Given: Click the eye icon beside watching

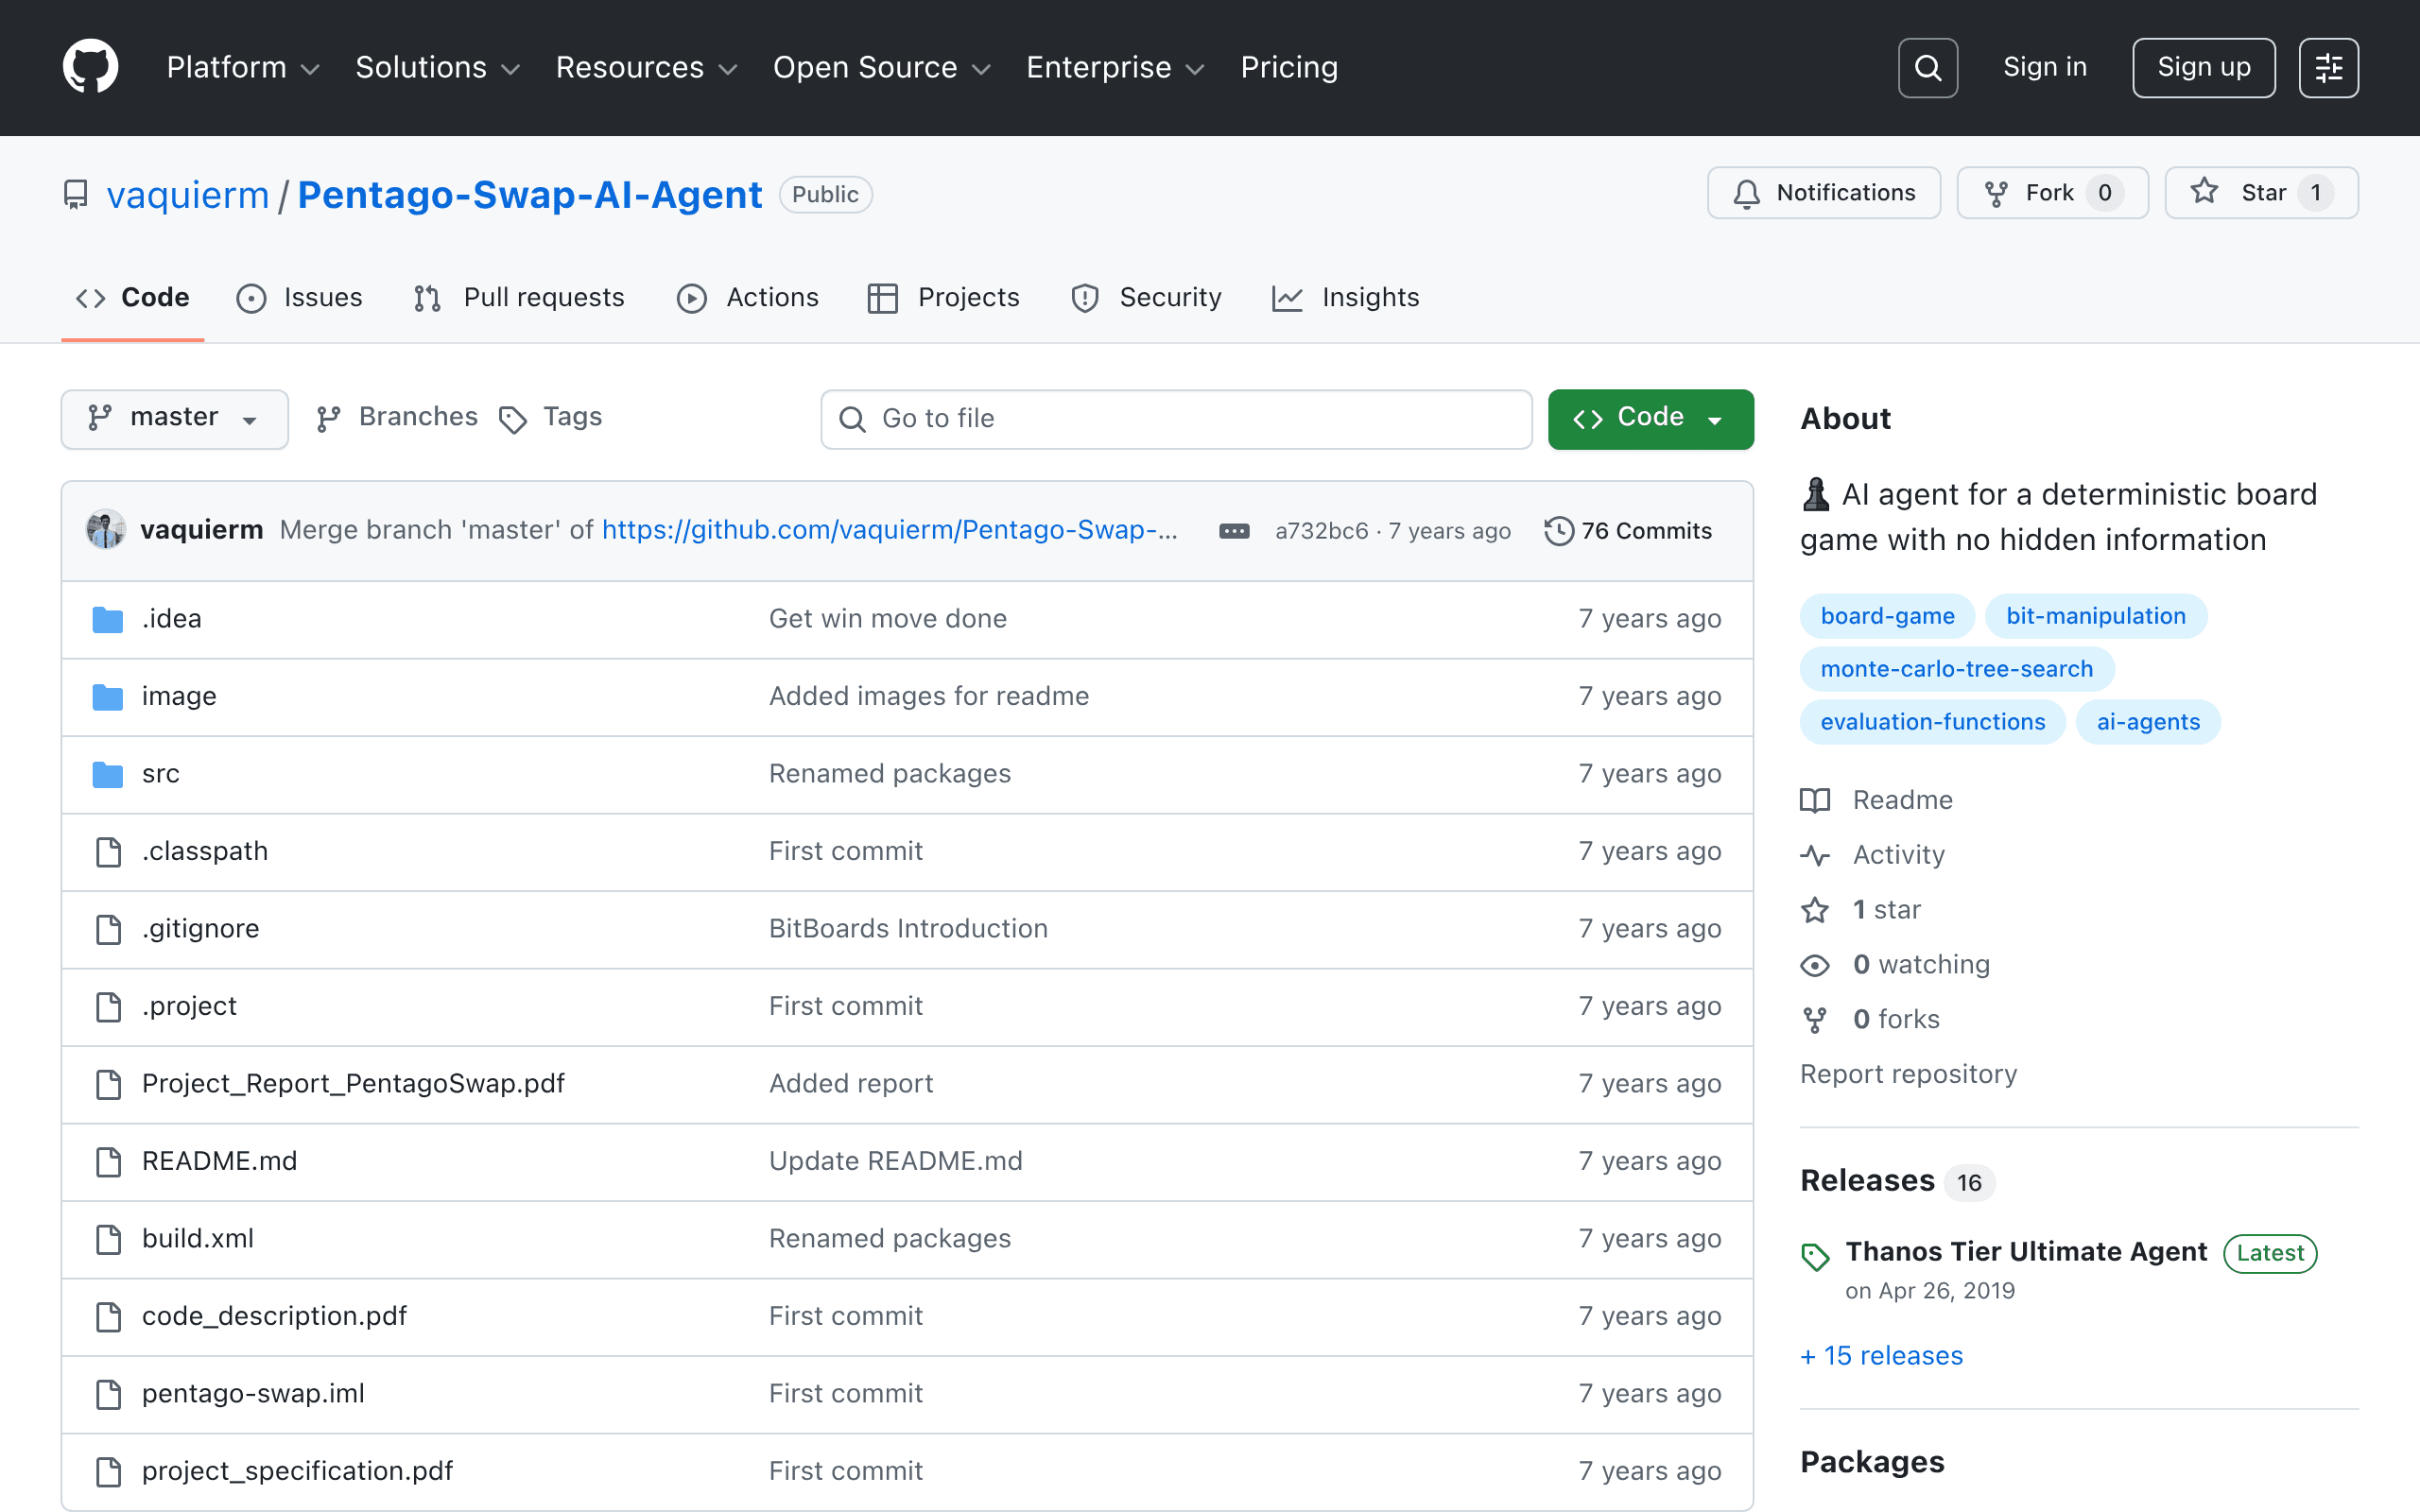Looking at the screenshot, I should 1815,965.
